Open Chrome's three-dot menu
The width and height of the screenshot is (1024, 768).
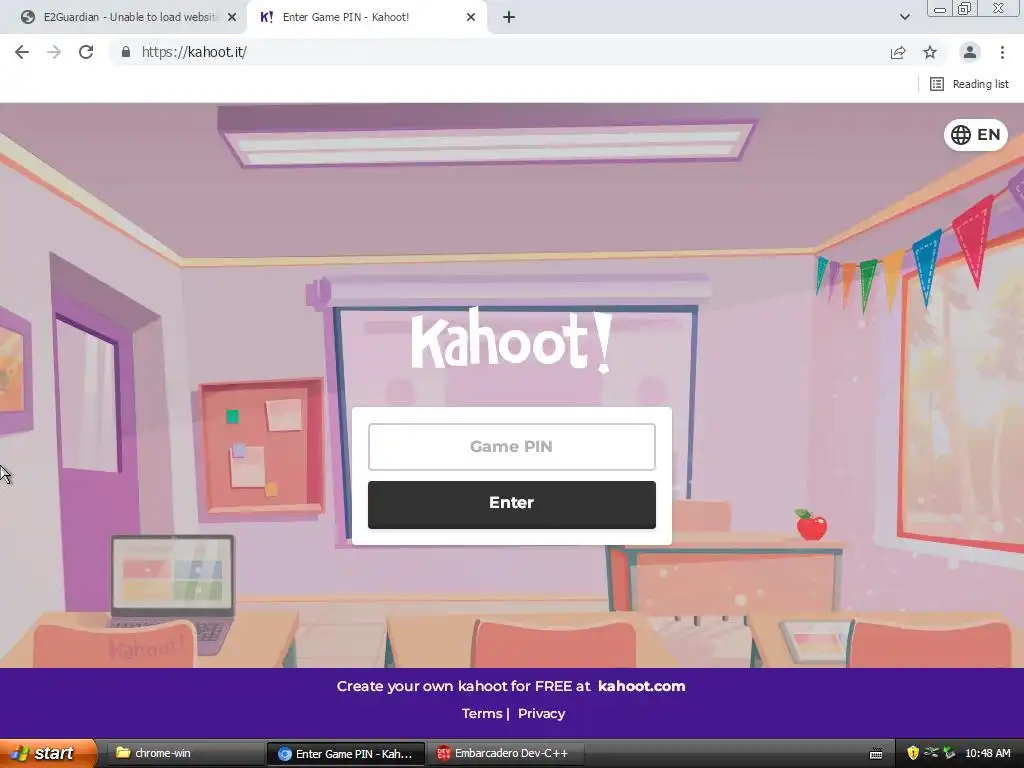coord(1002,52)
